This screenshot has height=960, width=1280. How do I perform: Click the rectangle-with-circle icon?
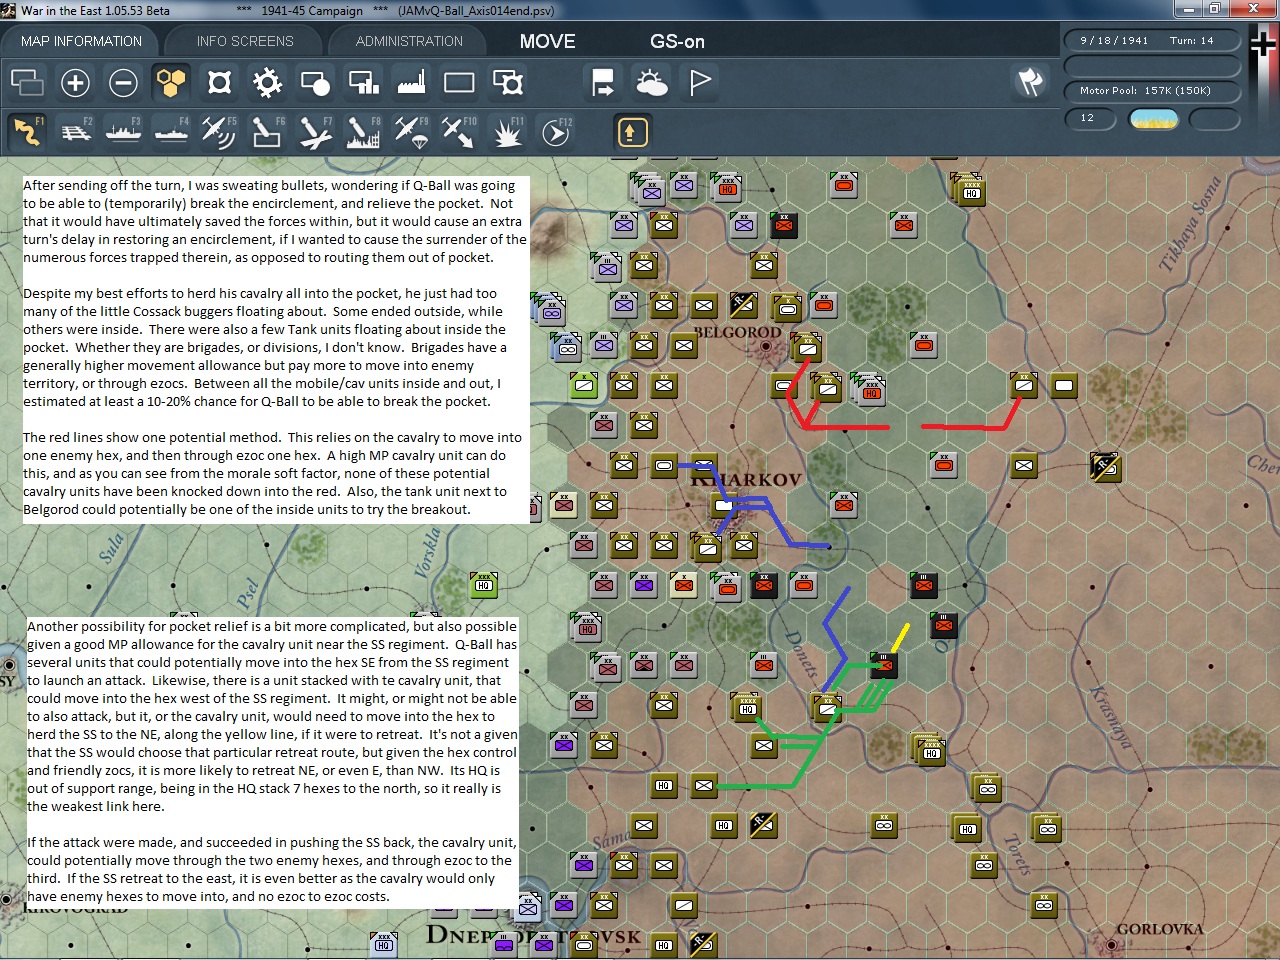315,82
